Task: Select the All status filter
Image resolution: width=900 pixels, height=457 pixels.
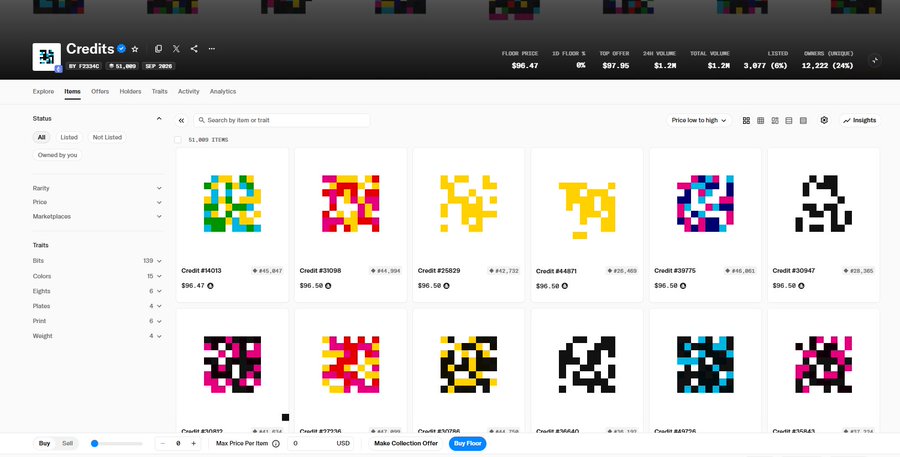Action: [41, 138]
